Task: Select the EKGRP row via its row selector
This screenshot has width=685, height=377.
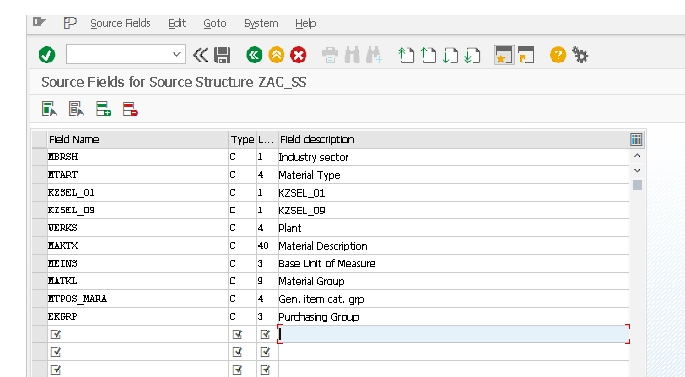Action: click(x=39, y=317)
